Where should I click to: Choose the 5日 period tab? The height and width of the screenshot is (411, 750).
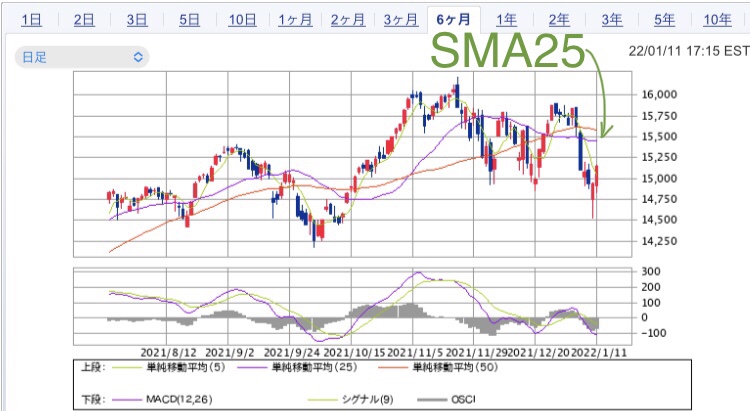click(x=190, y=19)
